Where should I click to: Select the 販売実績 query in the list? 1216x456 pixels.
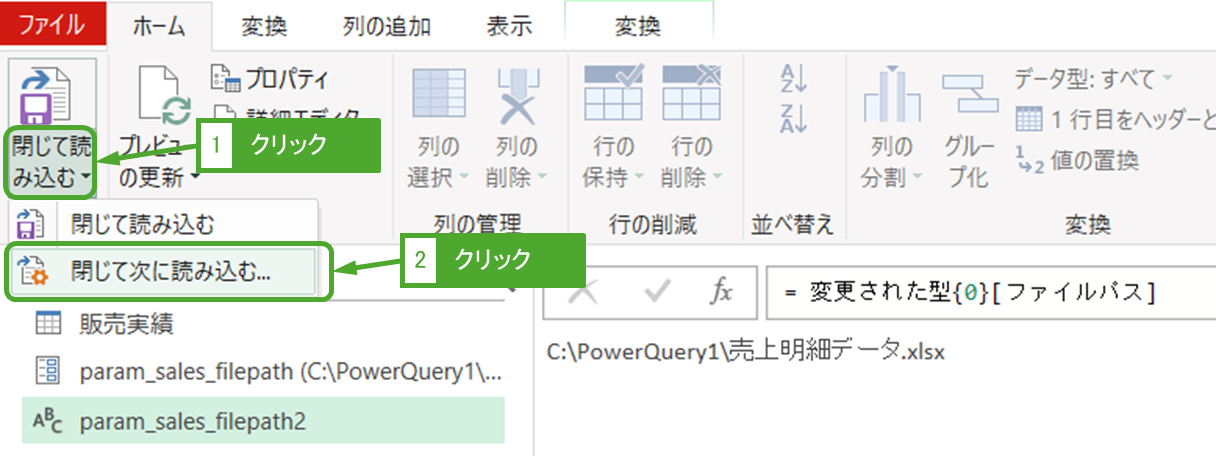tap(126, 324)
